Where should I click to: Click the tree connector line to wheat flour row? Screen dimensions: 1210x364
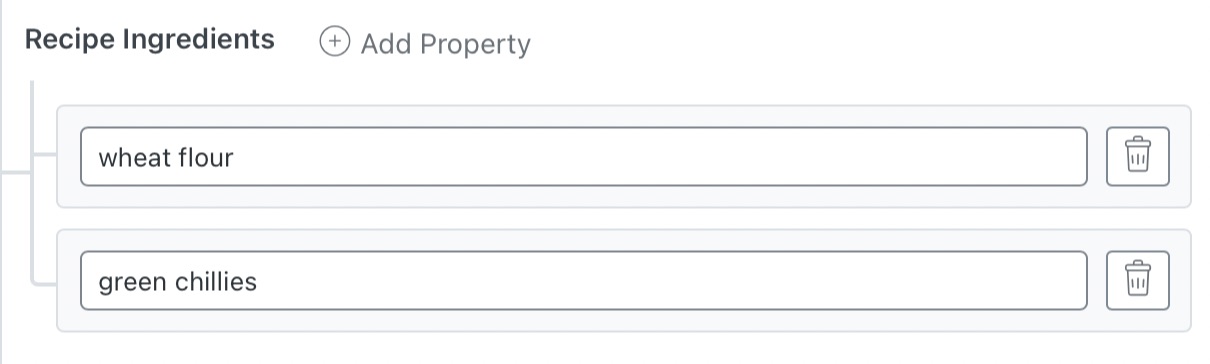point(44,156)
